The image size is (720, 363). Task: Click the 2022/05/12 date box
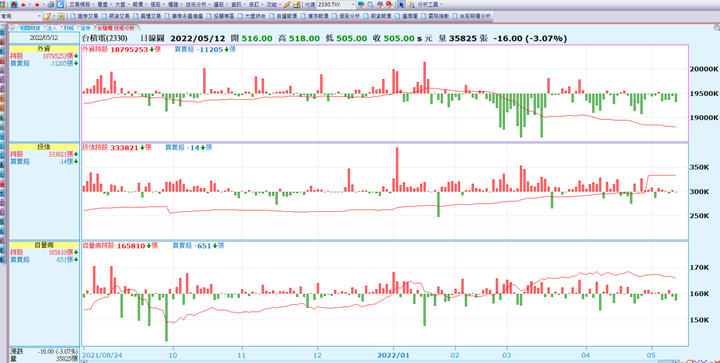44,38
